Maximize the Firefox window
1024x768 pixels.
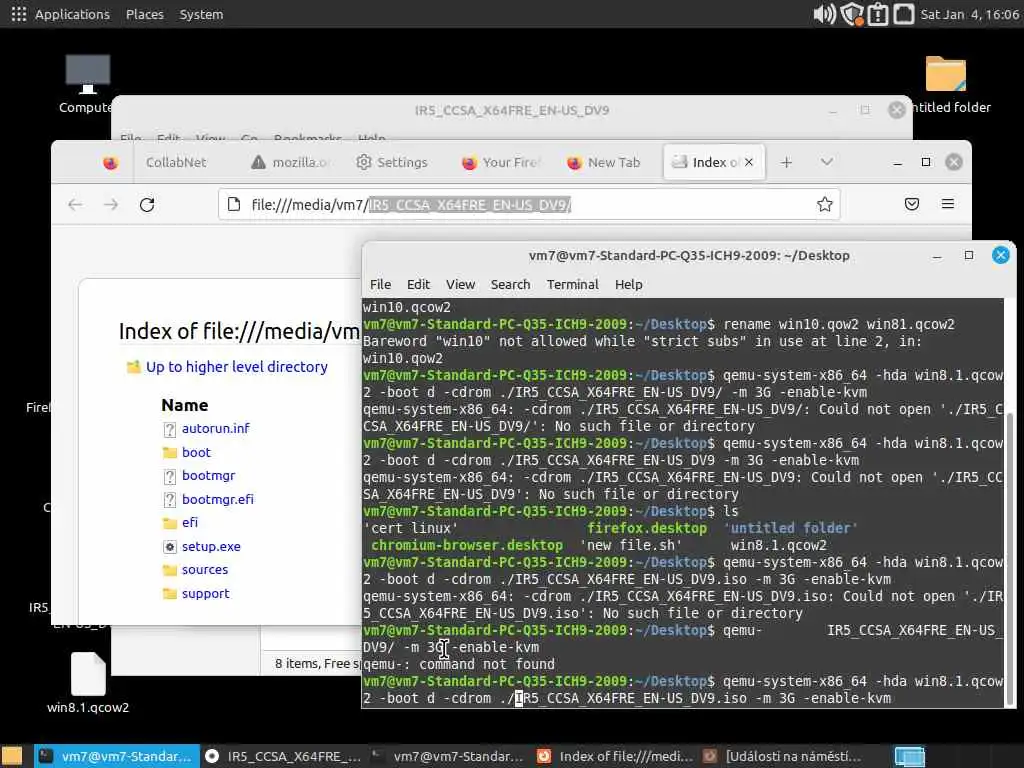coord(925,162)
